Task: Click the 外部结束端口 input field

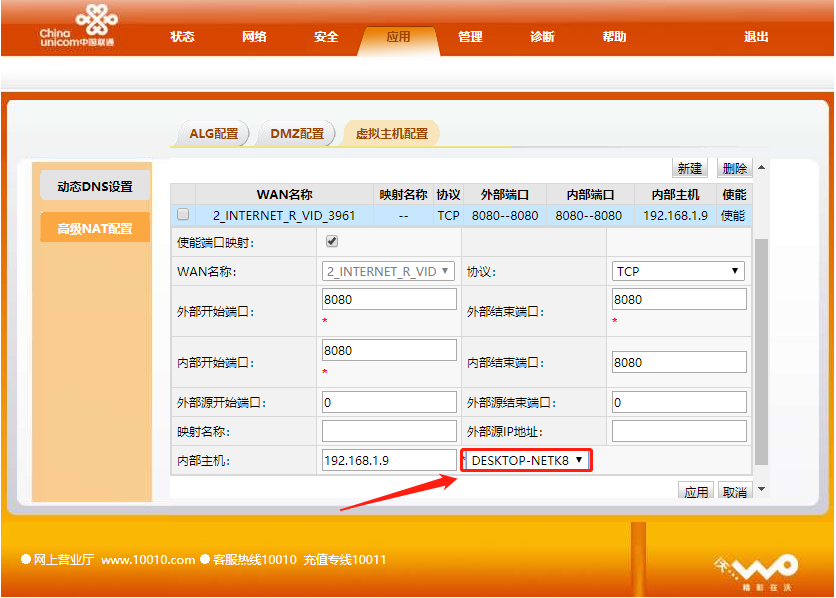Action: 679,300
